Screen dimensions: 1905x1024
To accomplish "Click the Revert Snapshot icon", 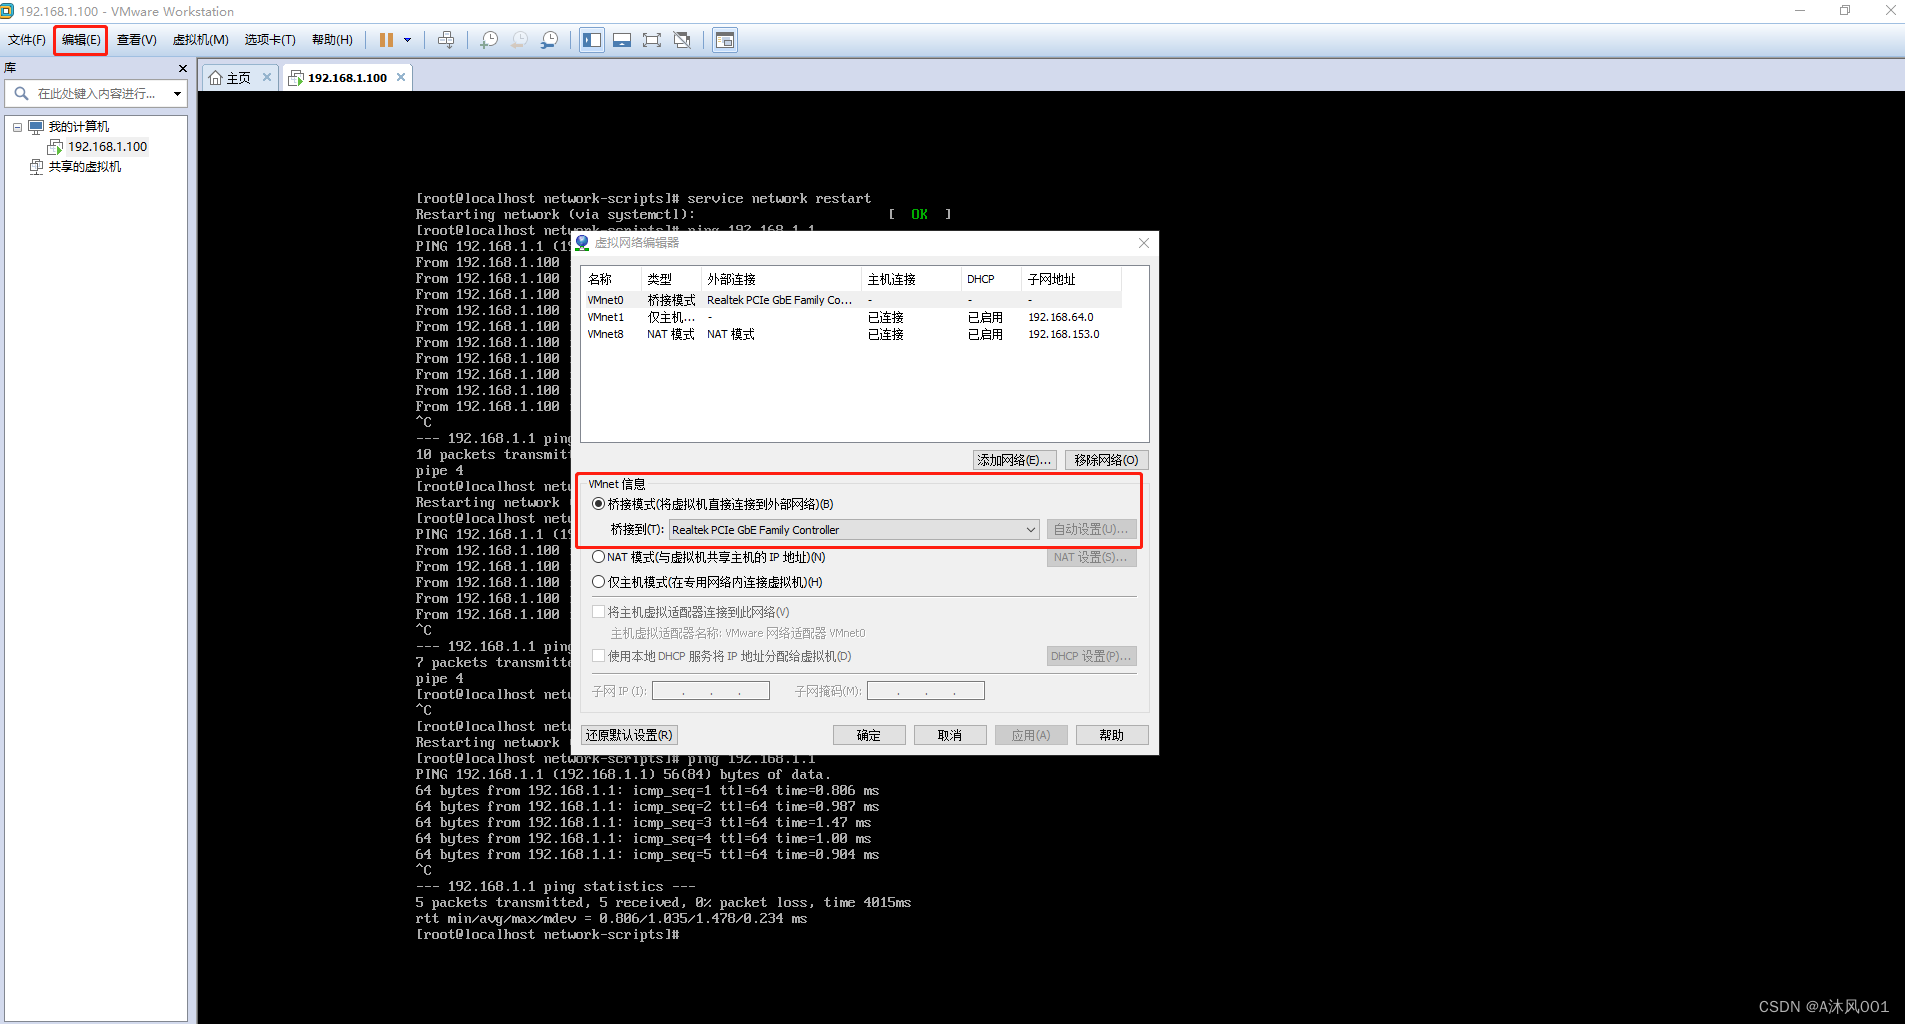I will coord(519,40).
